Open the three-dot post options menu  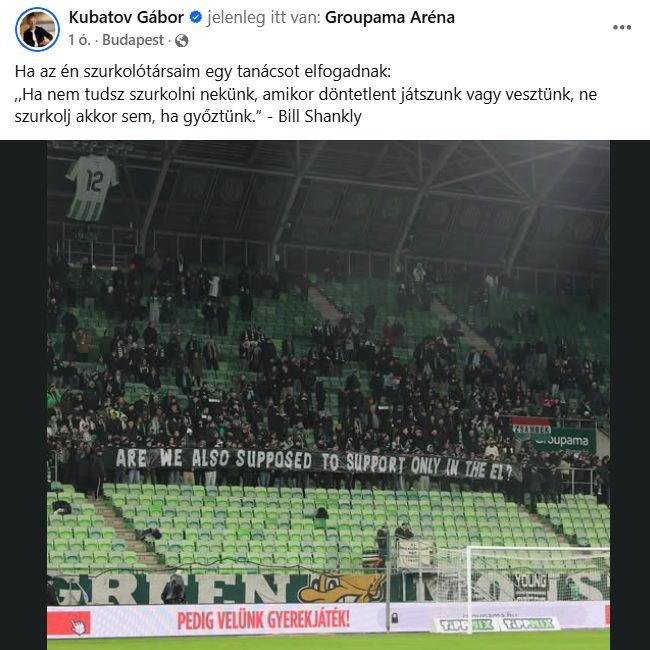tap(622, 27)
